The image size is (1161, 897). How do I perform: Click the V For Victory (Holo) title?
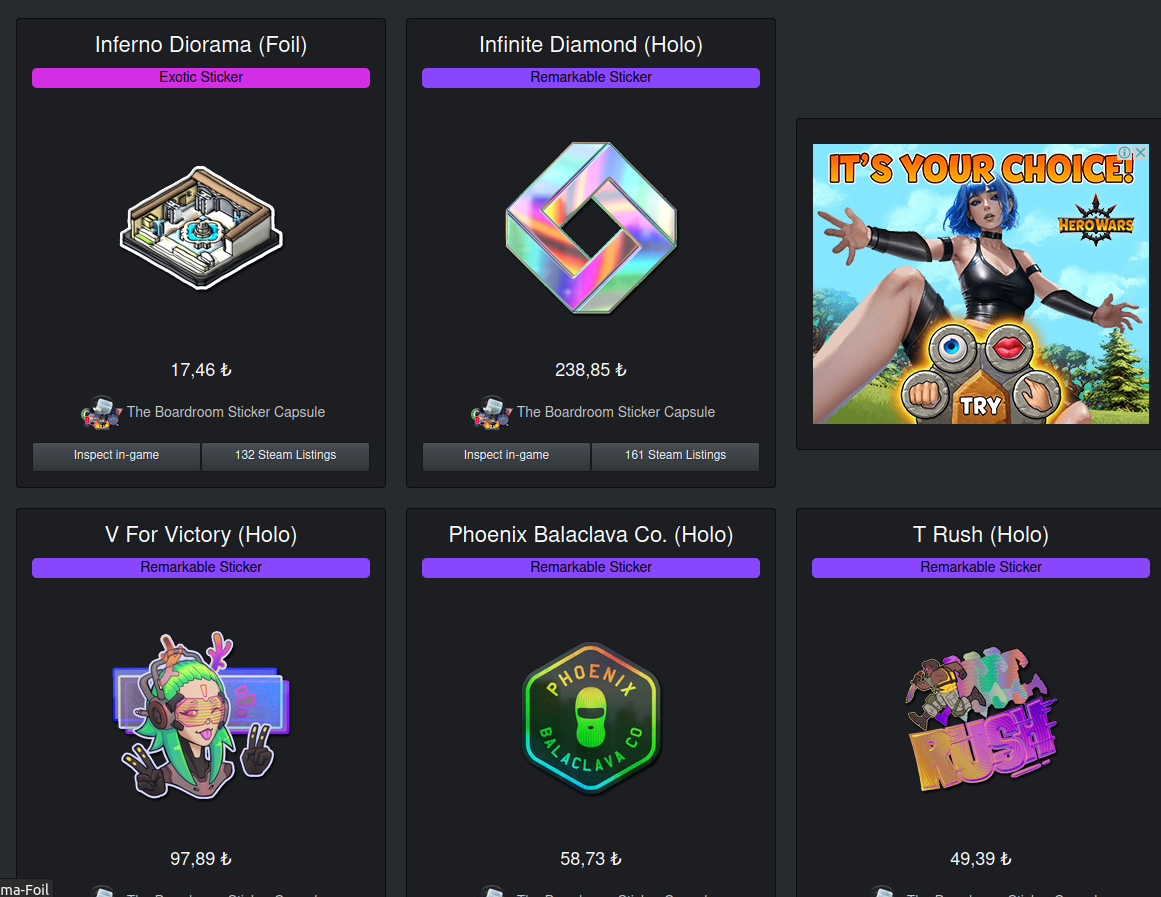pyautogui.click(x=201, y=534)
